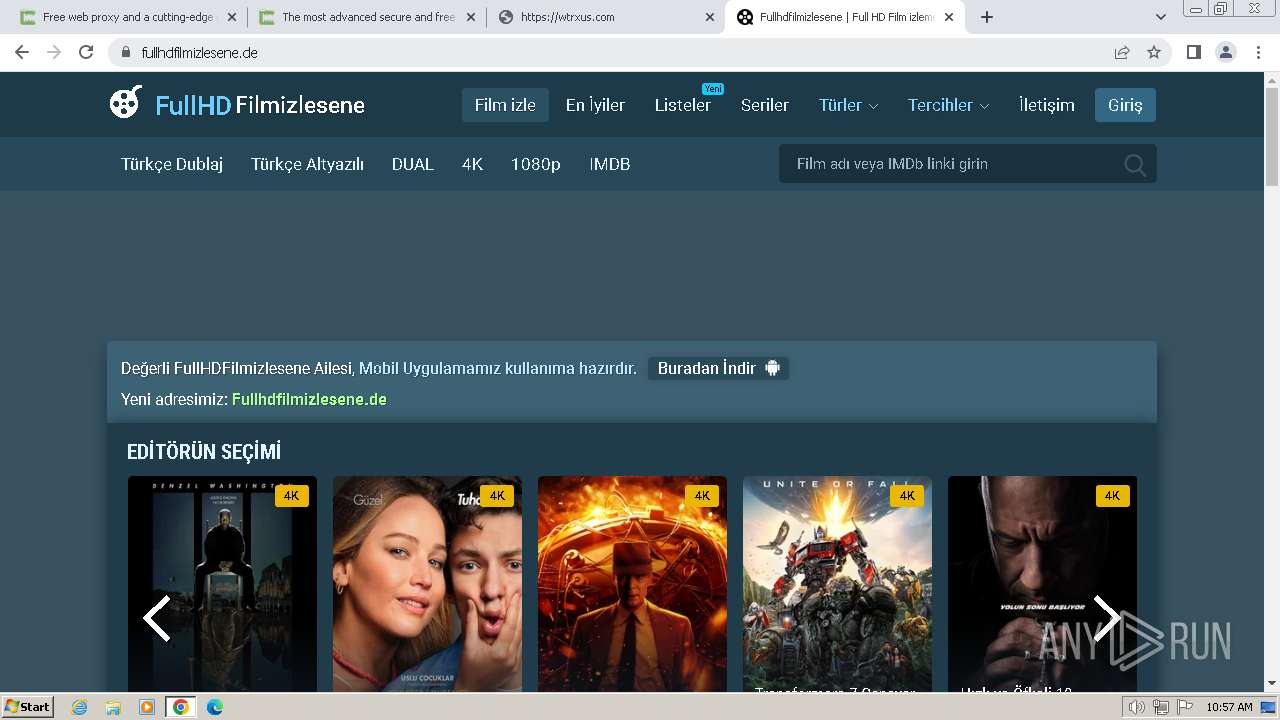Screen dimensions: 1280x720
Task: Open the 4K category link
Action: click(472, 164)
